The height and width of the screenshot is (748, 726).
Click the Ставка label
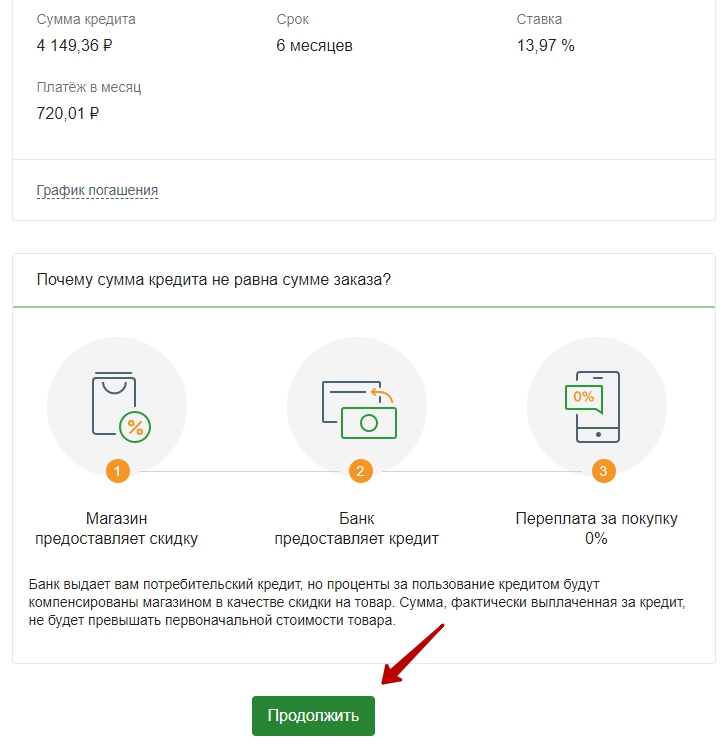[x=539, y=20]
